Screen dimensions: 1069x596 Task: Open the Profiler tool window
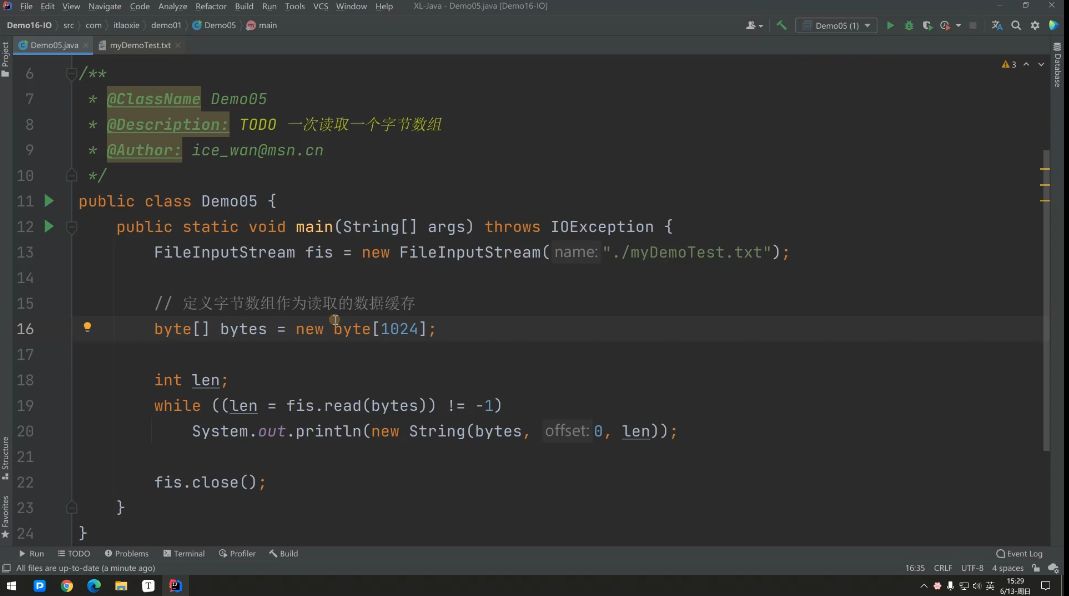point(237,554)
